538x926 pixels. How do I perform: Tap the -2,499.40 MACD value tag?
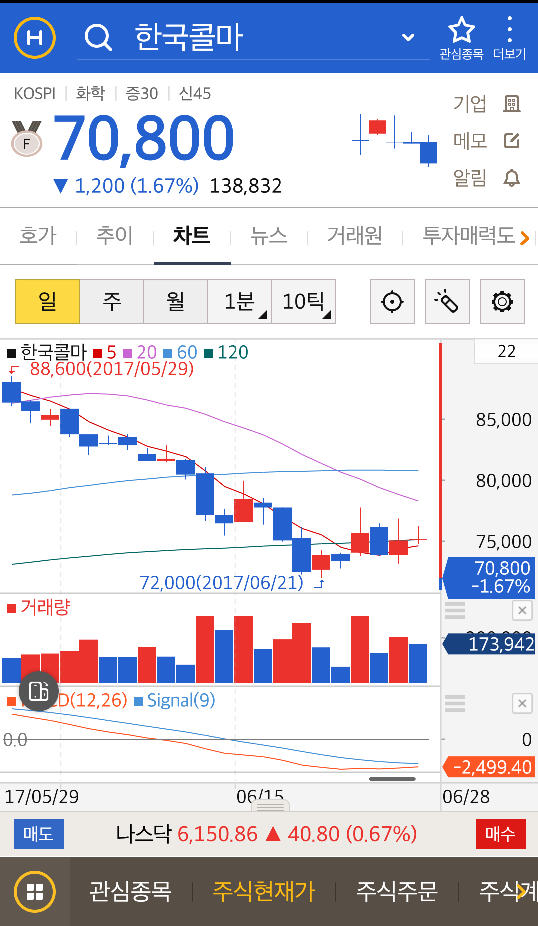(x=488, y=767)
